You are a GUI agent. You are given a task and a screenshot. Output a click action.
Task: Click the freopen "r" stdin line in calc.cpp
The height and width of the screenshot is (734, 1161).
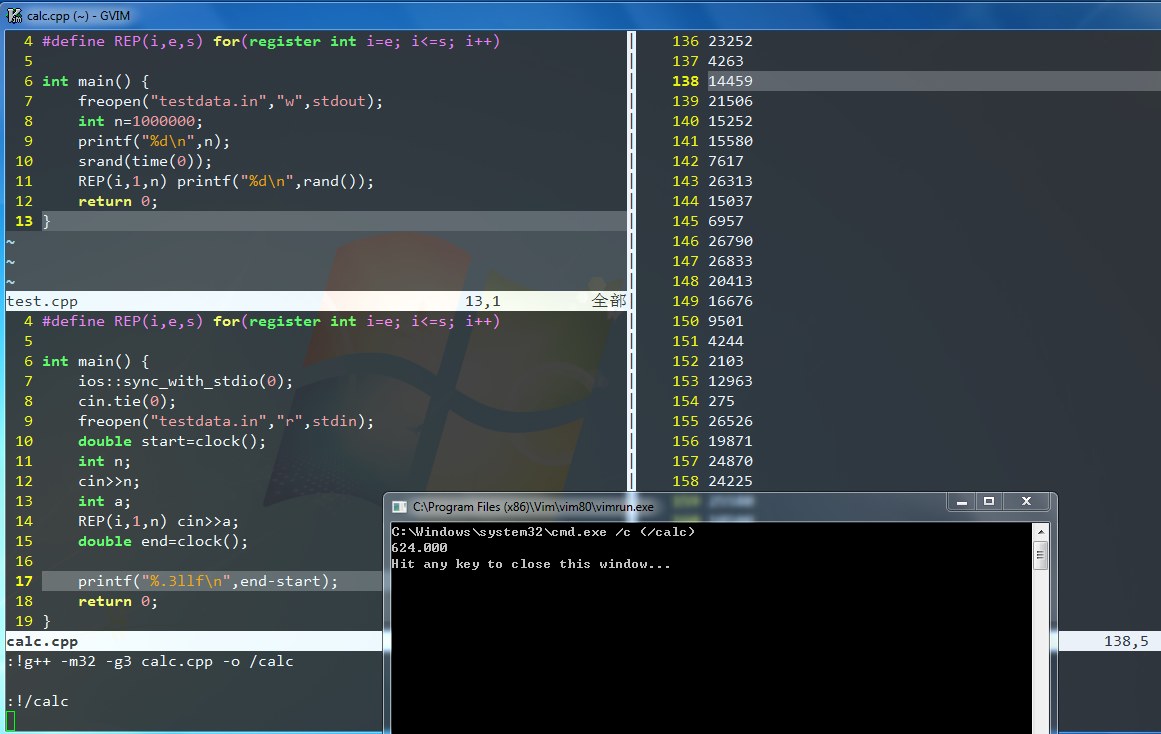click(226, 421)
